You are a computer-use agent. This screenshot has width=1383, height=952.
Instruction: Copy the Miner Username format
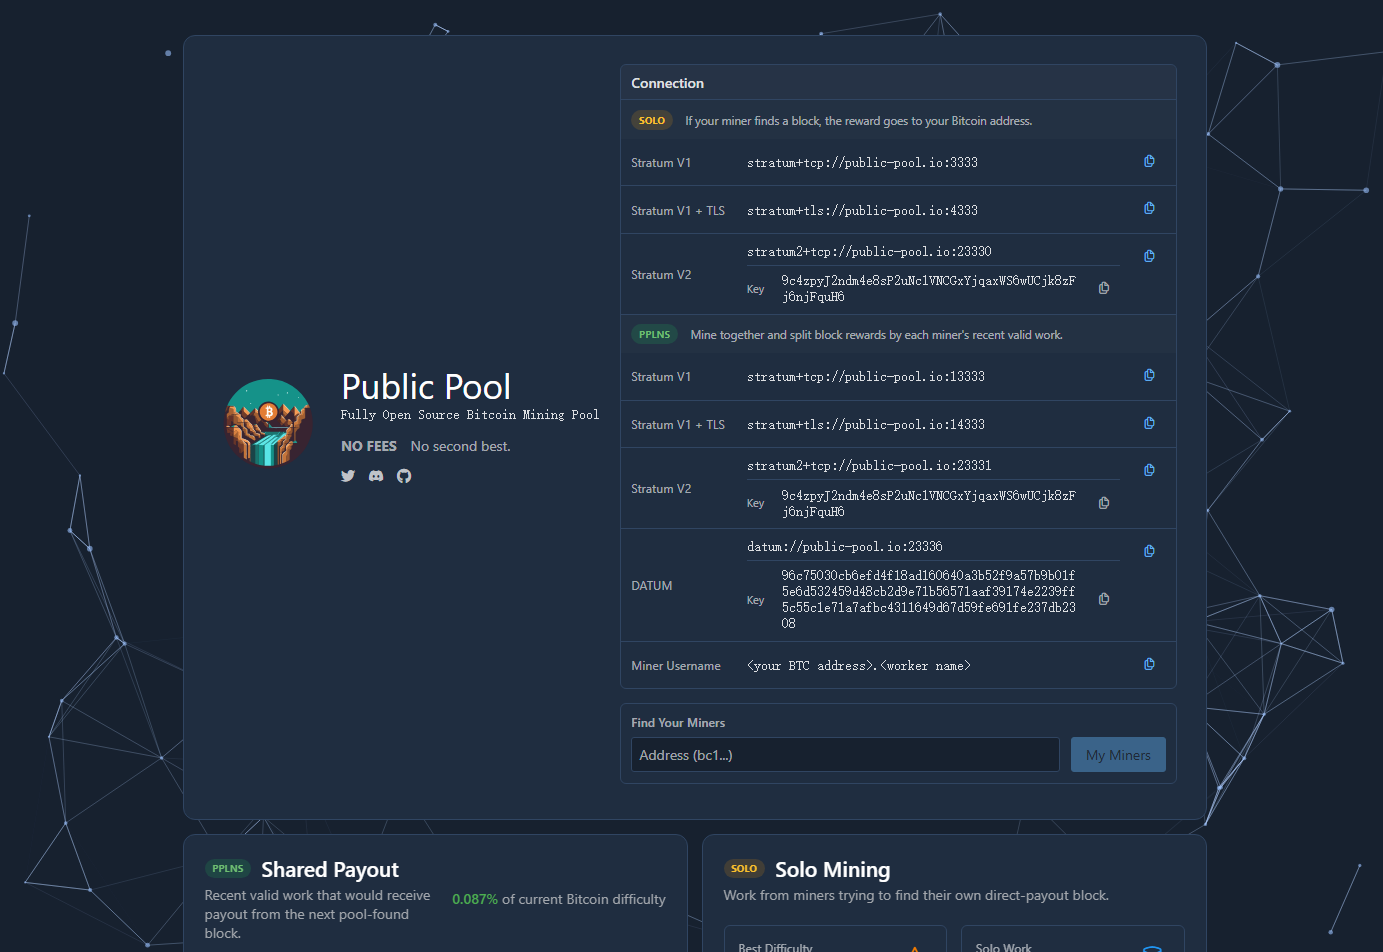coord(1149,664)
